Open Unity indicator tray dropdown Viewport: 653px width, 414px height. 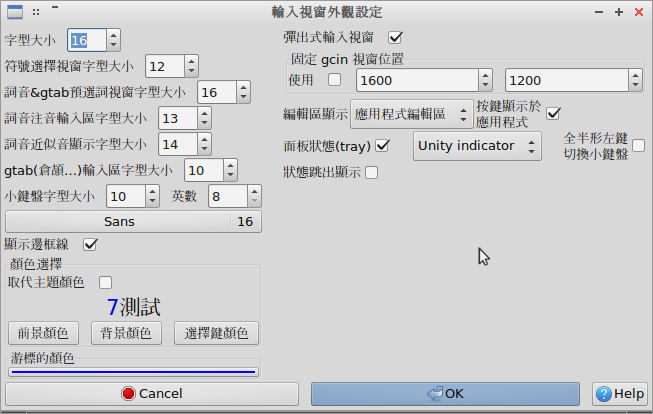(477, 146)
